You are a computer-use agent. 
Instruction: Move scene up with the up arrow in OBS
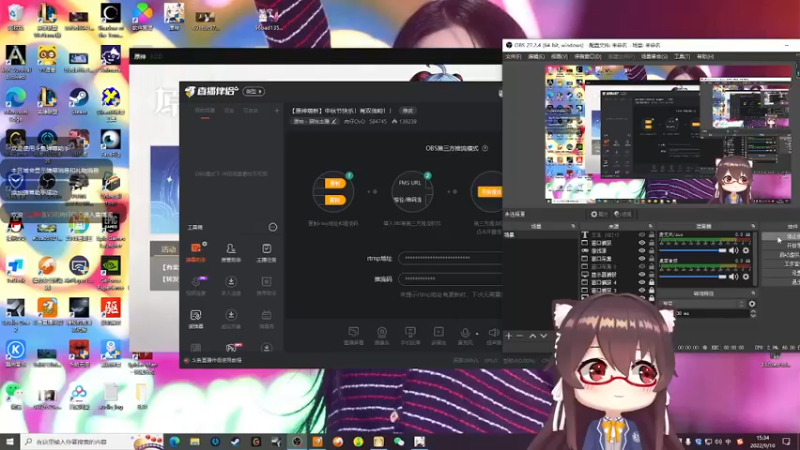coord(533,336)
